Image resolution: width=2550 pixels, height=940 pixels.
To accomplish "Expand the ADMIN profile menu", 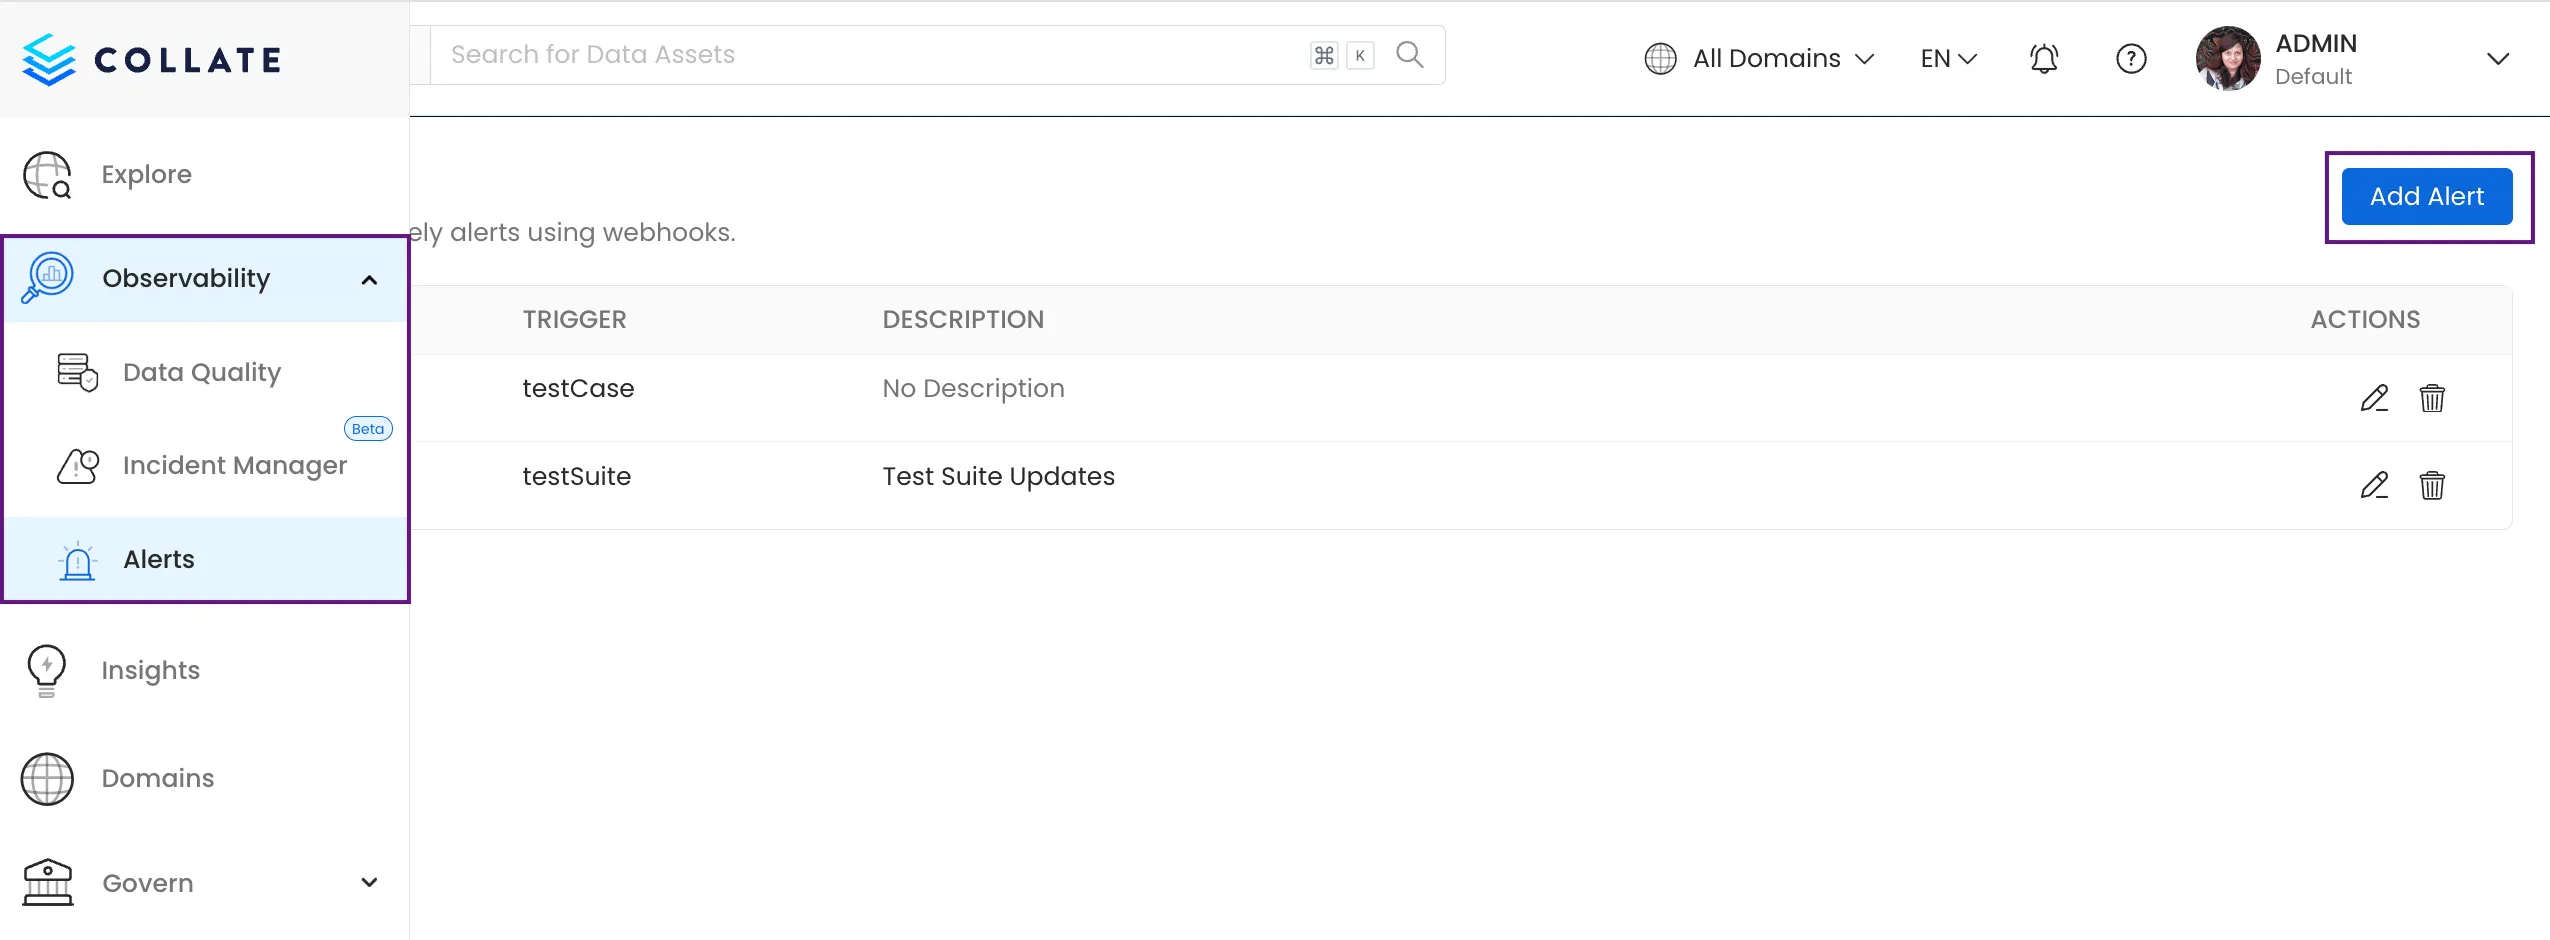I will 2497,58.
